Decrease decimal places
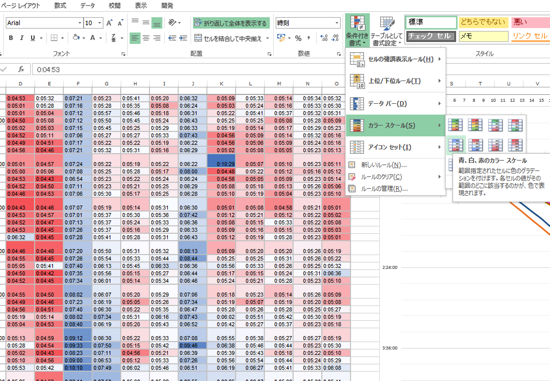 pyautogui.click(x=335, y=38)
